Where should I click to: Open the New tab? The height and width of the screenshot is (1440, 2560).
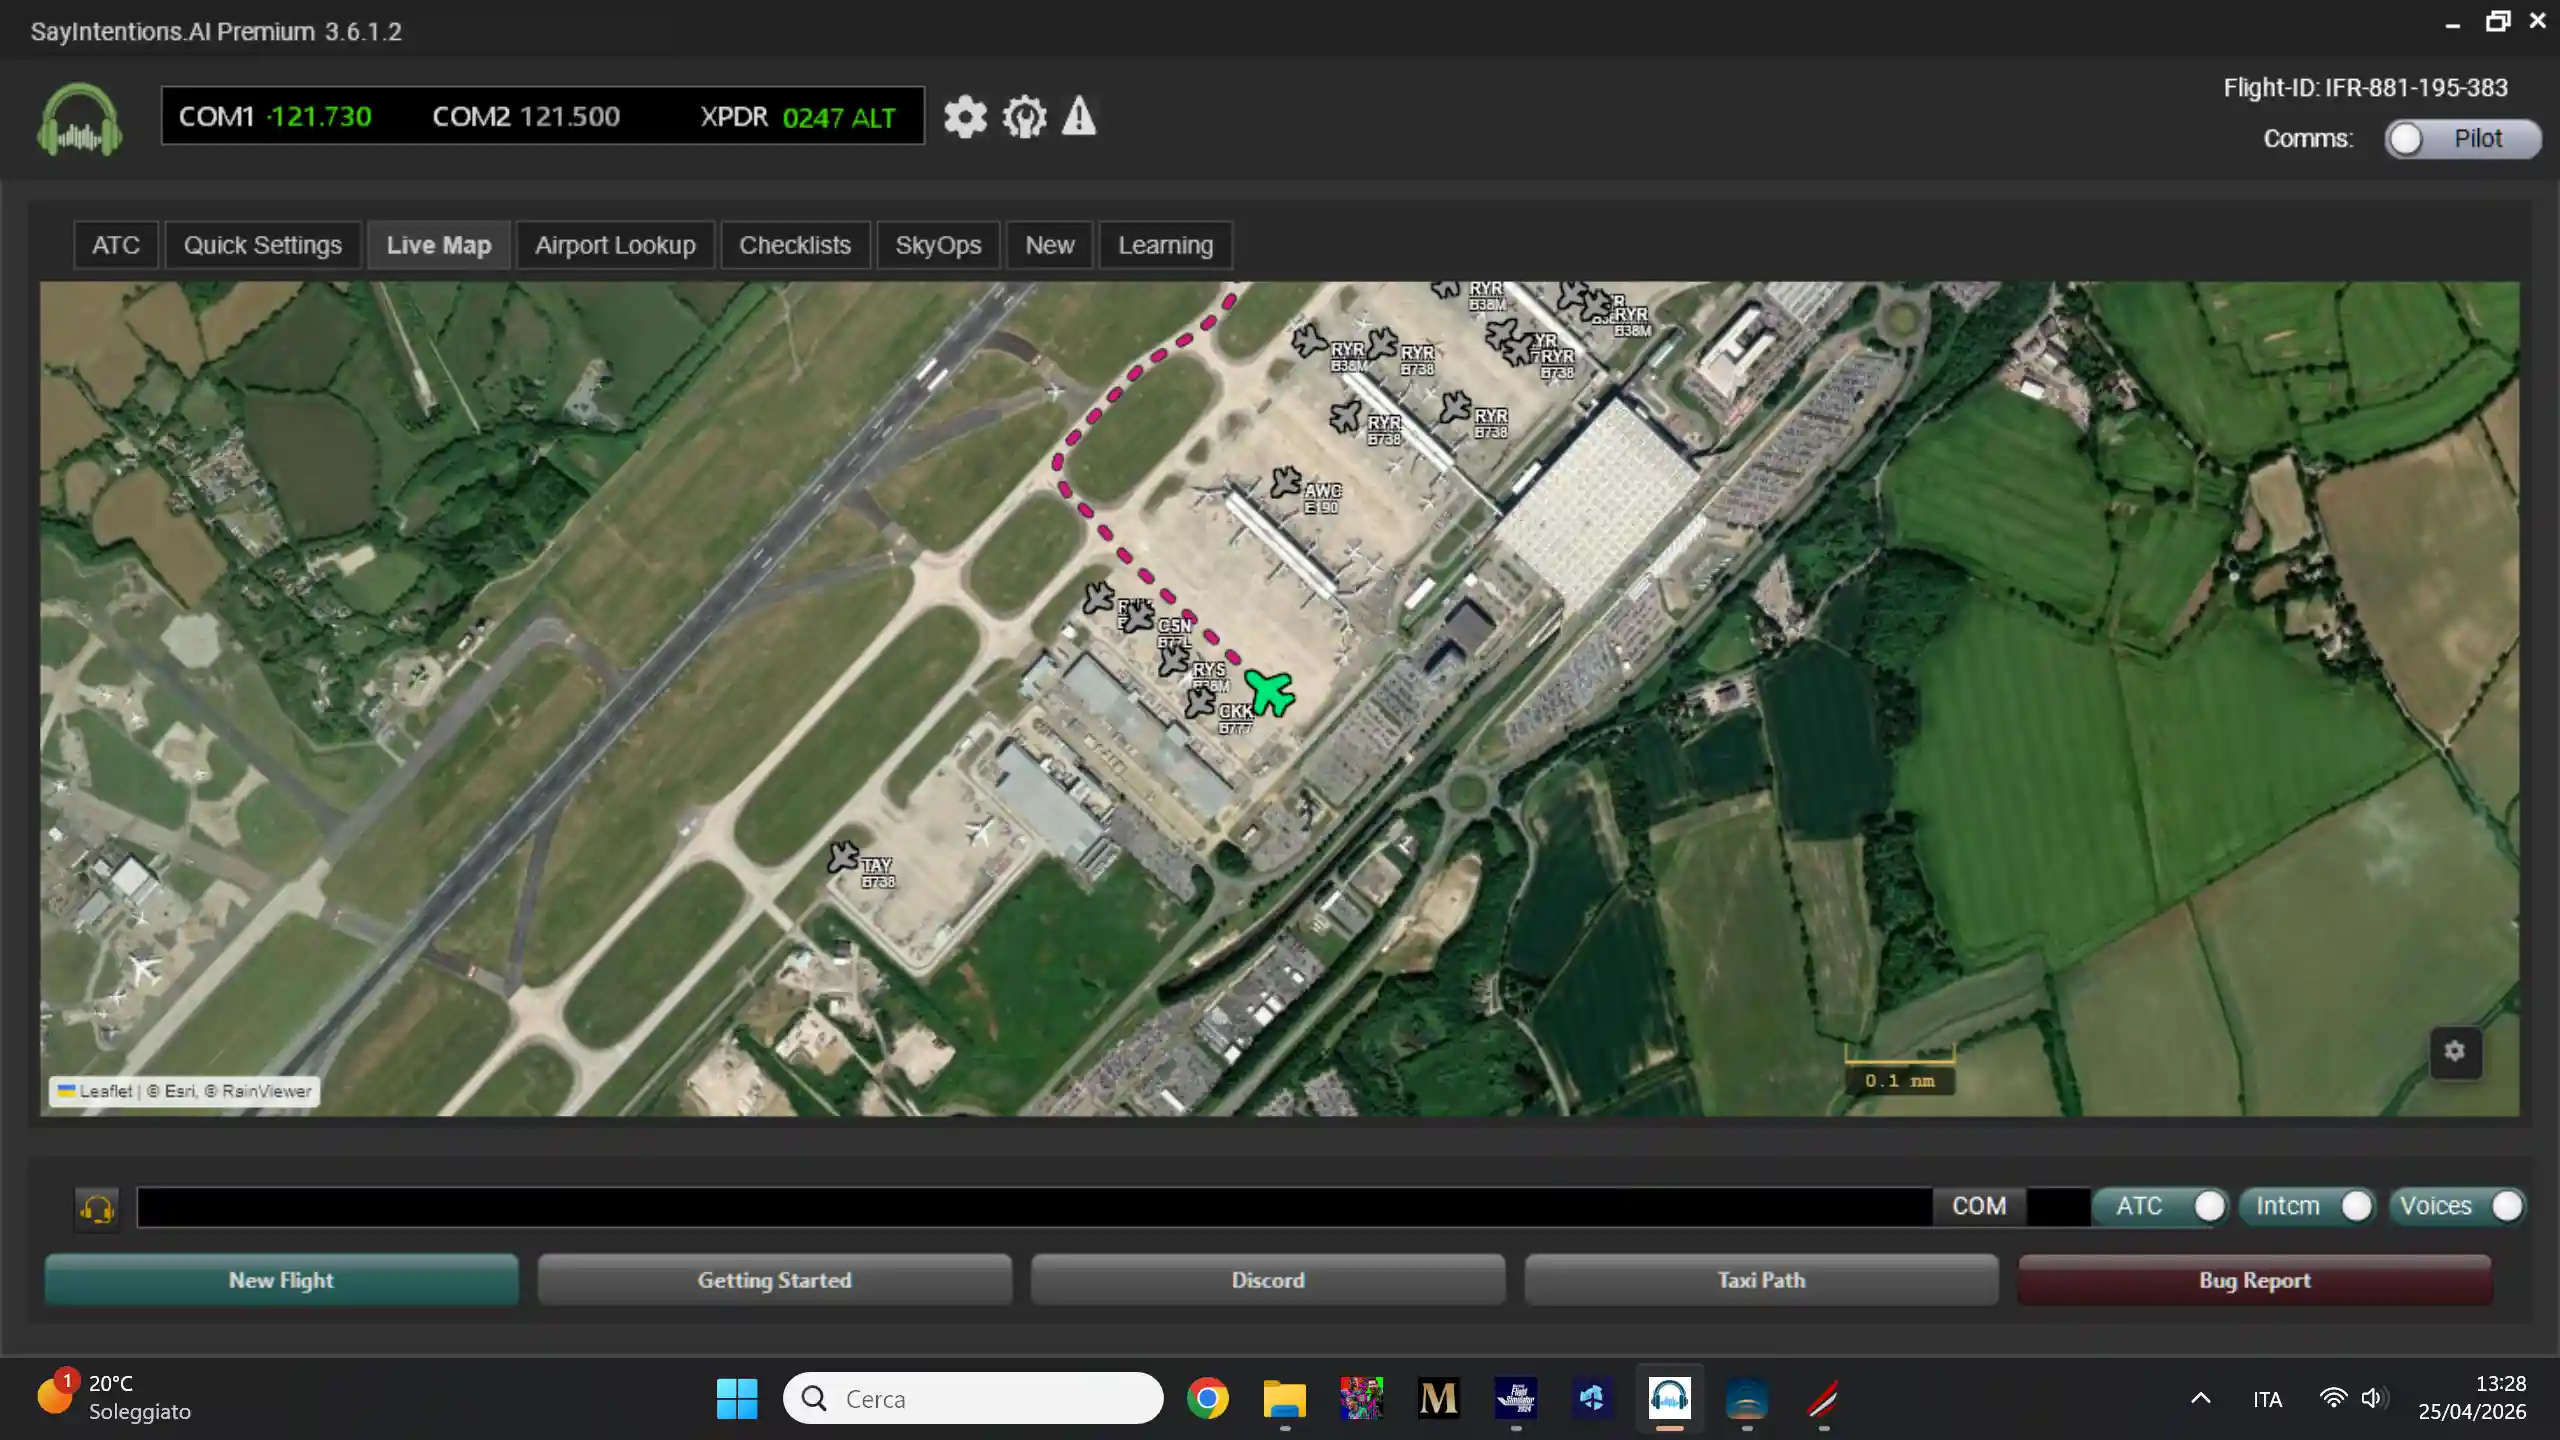click(1050, 245)
